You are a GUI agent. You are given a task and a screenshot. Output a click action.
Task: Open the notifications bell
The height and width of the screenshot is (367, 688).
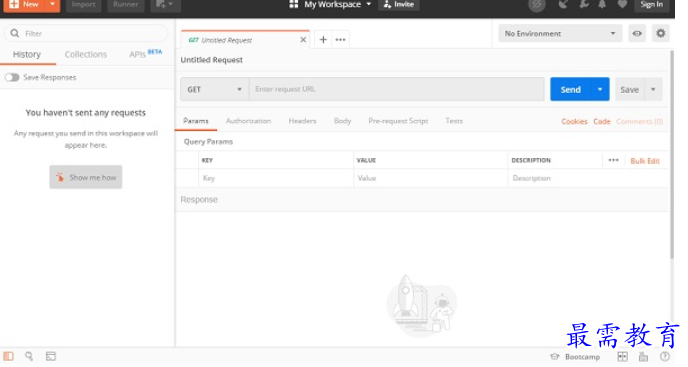pyautogui.click(x=602, y=4)
